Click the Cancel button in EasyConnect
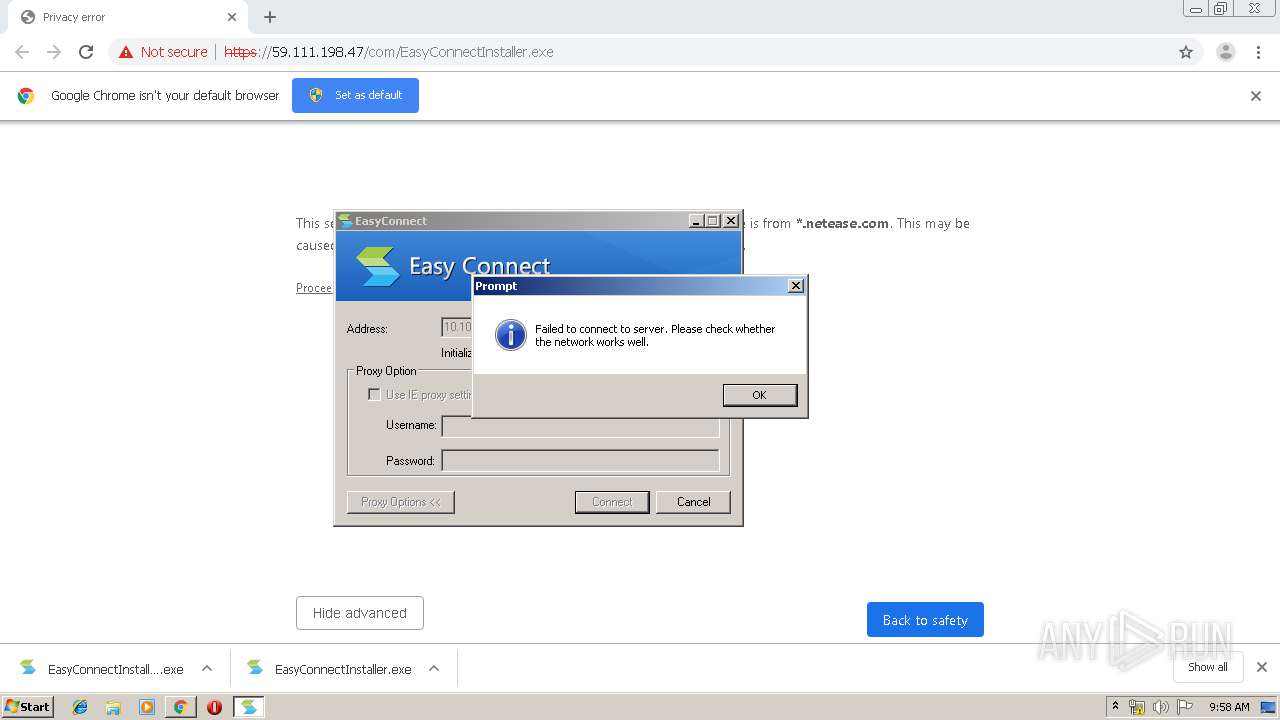1280x720 pixels. (x=693, y=502)
